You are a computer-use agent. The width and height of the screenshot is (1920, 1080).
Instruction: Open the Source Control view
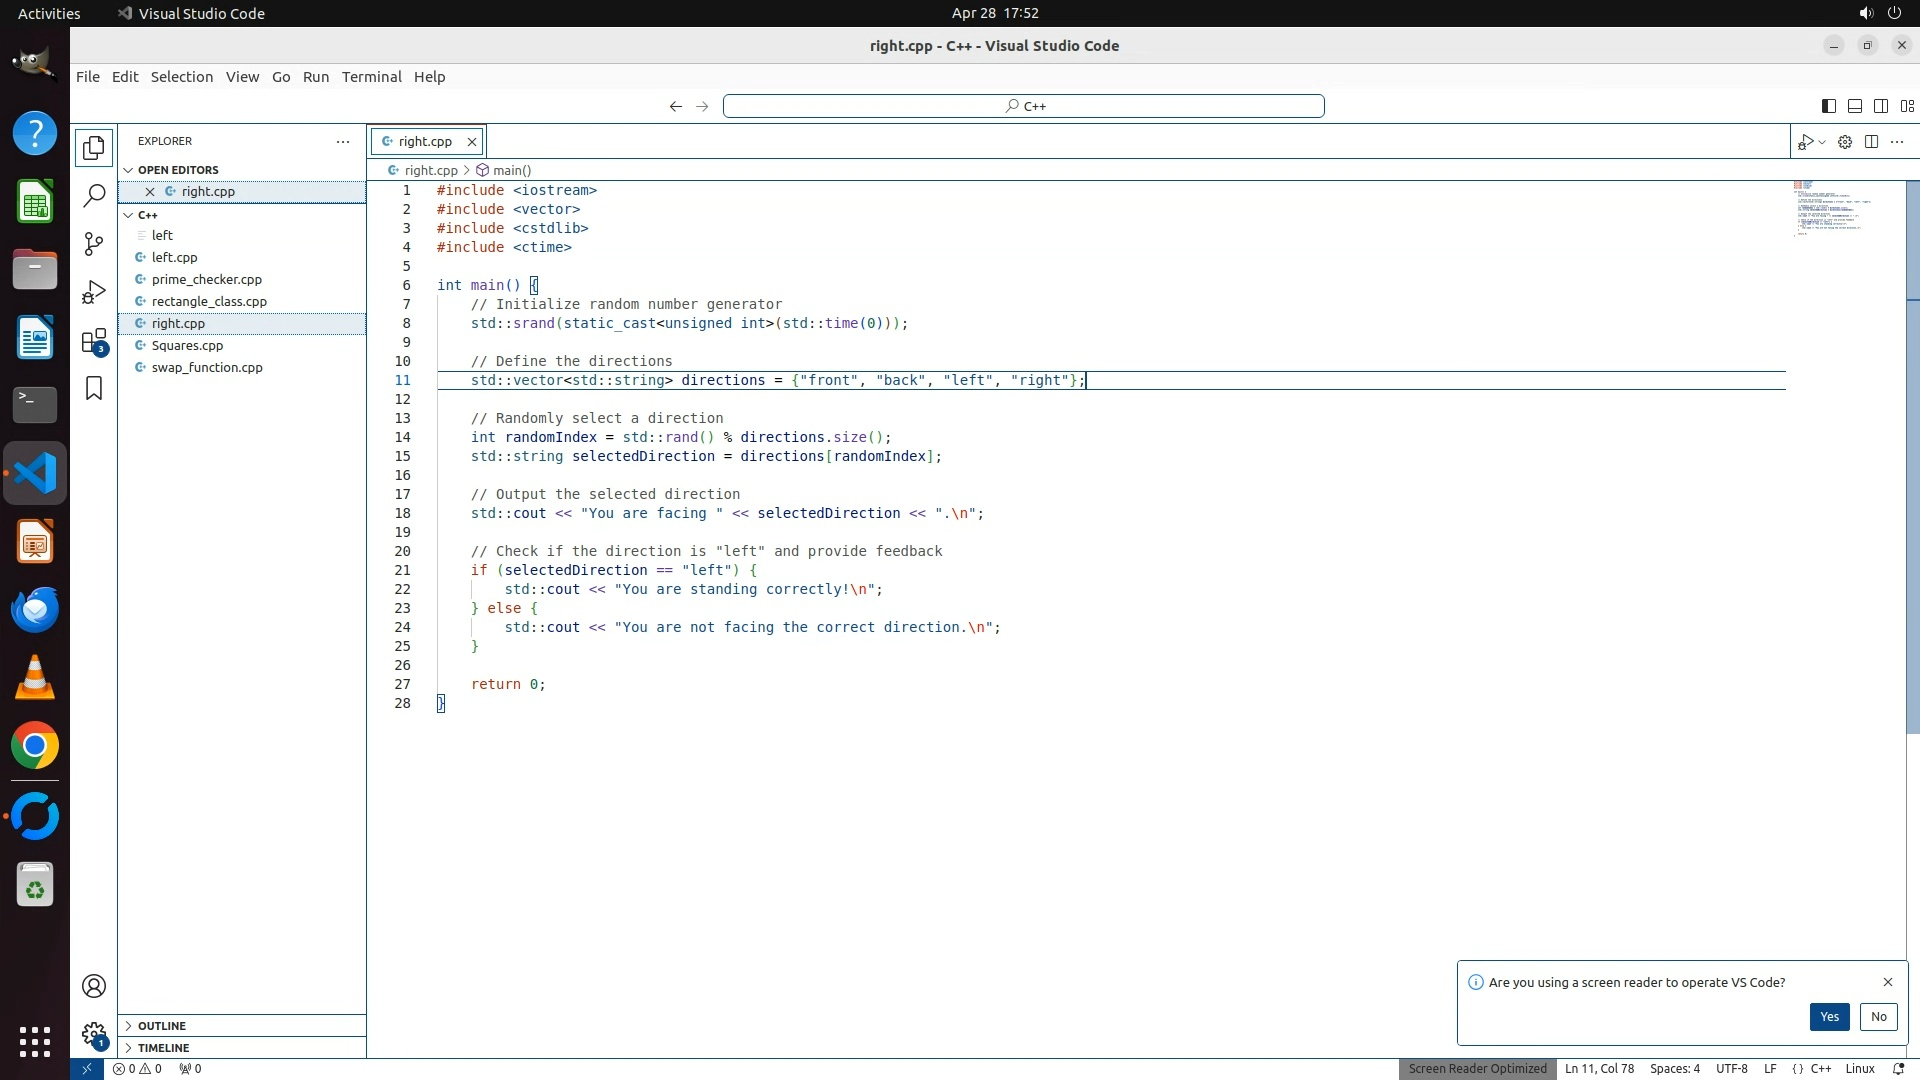[94, 244]
